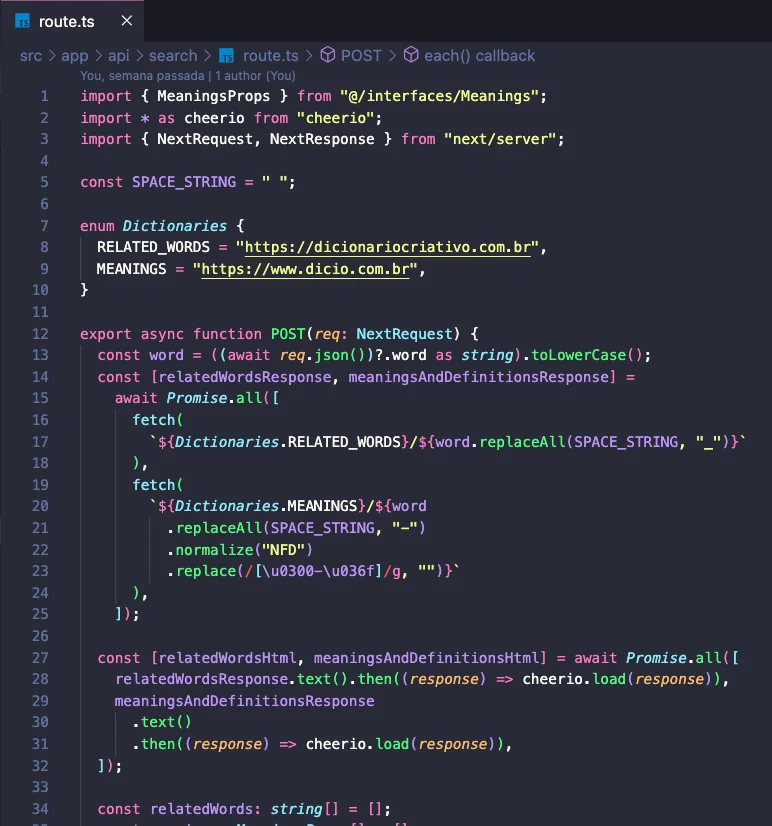The width and height of the screenshot is (772, 826).
Task: Open the each() callback breadcrumb
Action: [x=479, y=55]
